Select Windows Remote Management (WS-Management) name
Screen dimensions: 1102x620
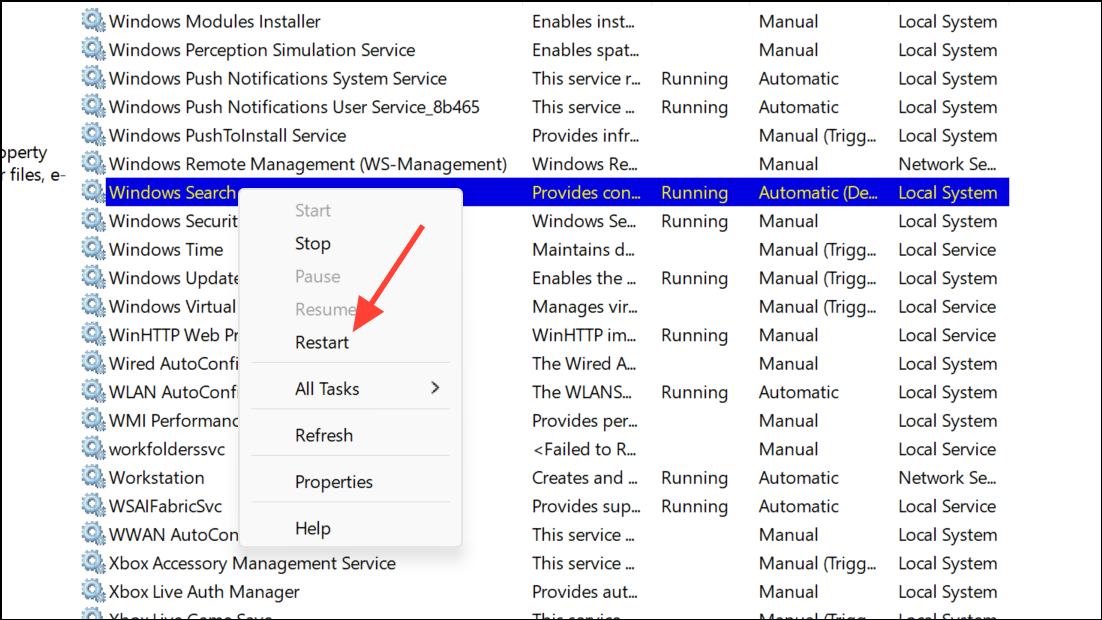(x=308, y=164)
